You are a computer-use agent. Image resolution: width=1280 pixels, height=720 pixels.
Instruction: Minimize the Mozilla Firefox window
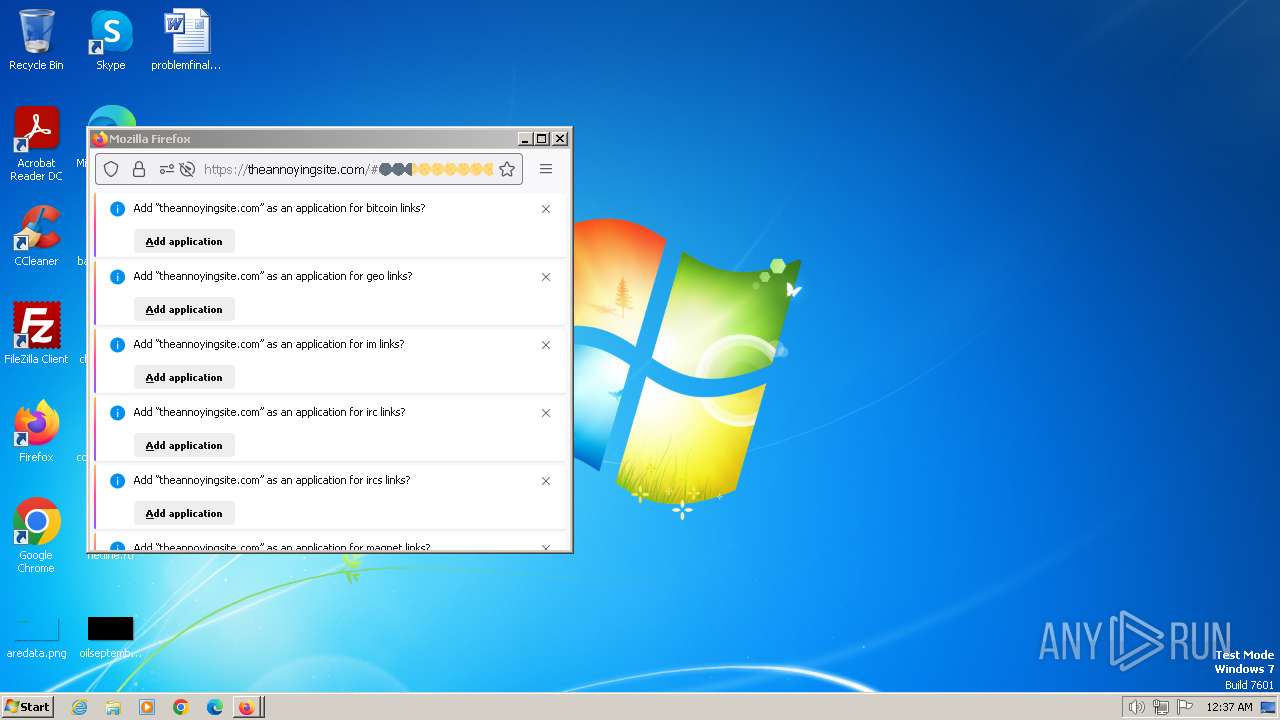525,139
